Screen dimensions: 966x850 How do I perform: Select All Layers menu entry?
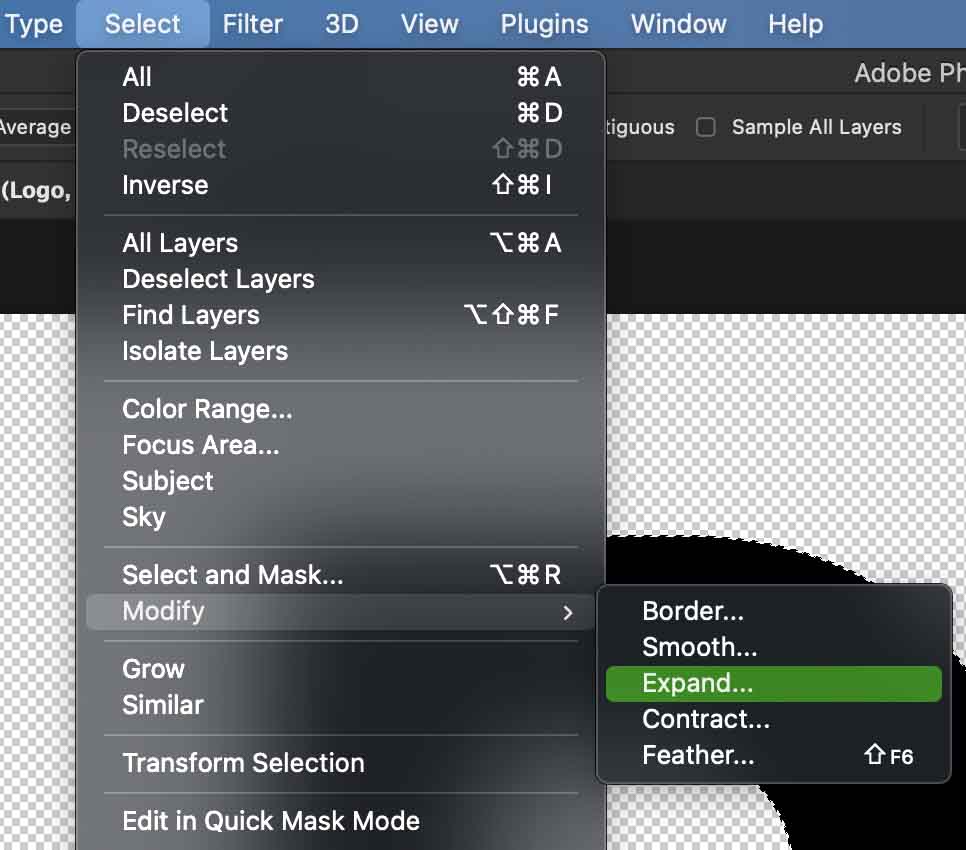click(341, 243)
